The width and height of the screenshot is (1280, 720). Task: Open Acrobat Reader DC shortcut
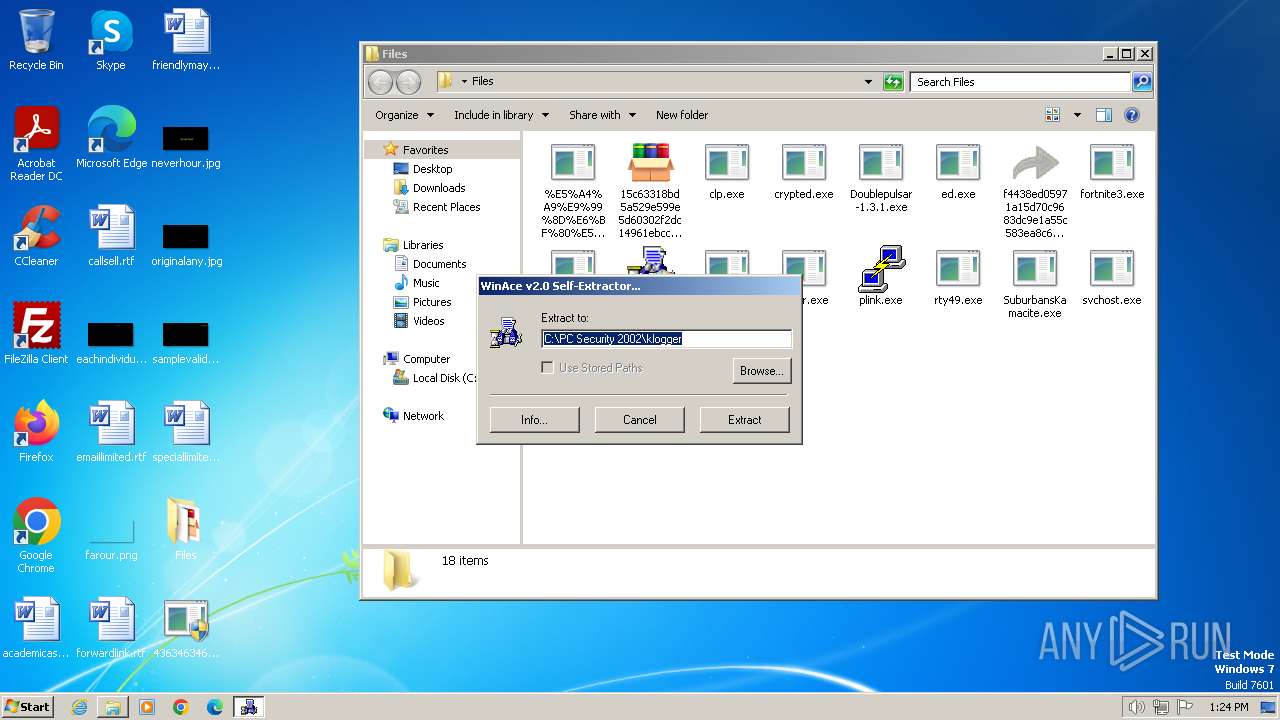pyautogui.click(x=36, y=144)
